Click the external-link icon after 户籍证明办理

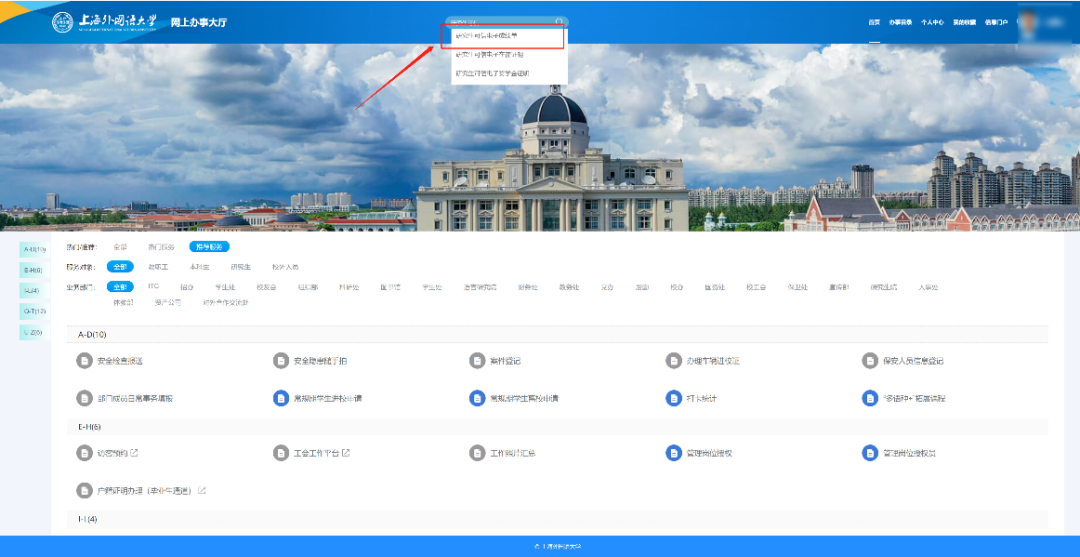pos(202,491)
